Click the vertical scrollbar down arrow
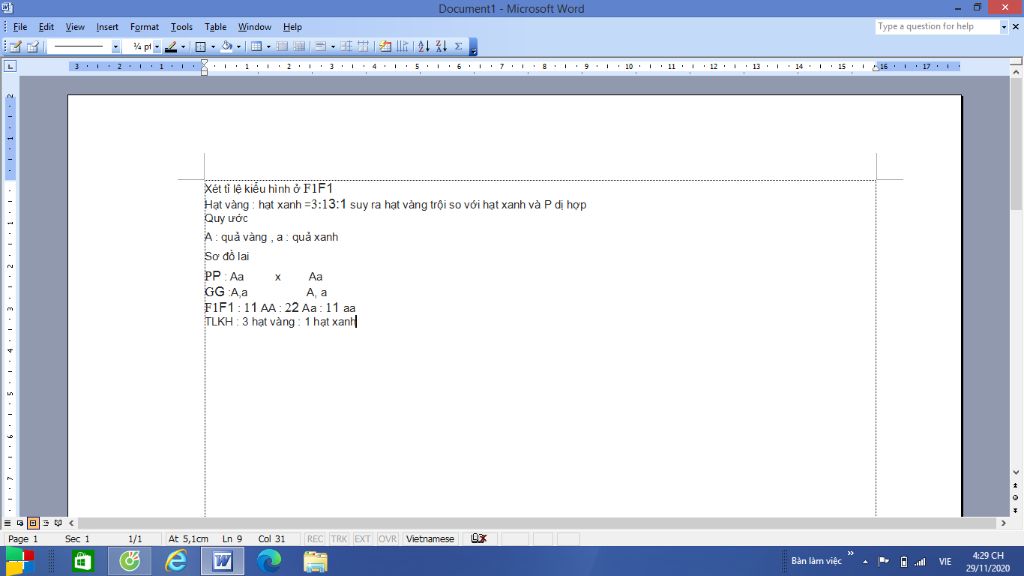Screen dimensions: 1024x576 [x=1016, y=472]
